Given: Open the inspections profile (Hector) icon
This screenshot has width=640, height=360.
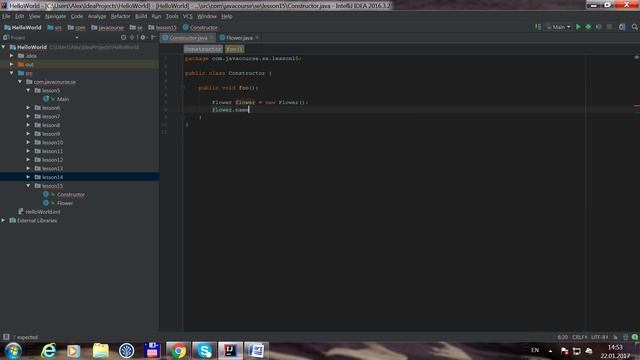Looking at the screenshot, I should (625, 337).
